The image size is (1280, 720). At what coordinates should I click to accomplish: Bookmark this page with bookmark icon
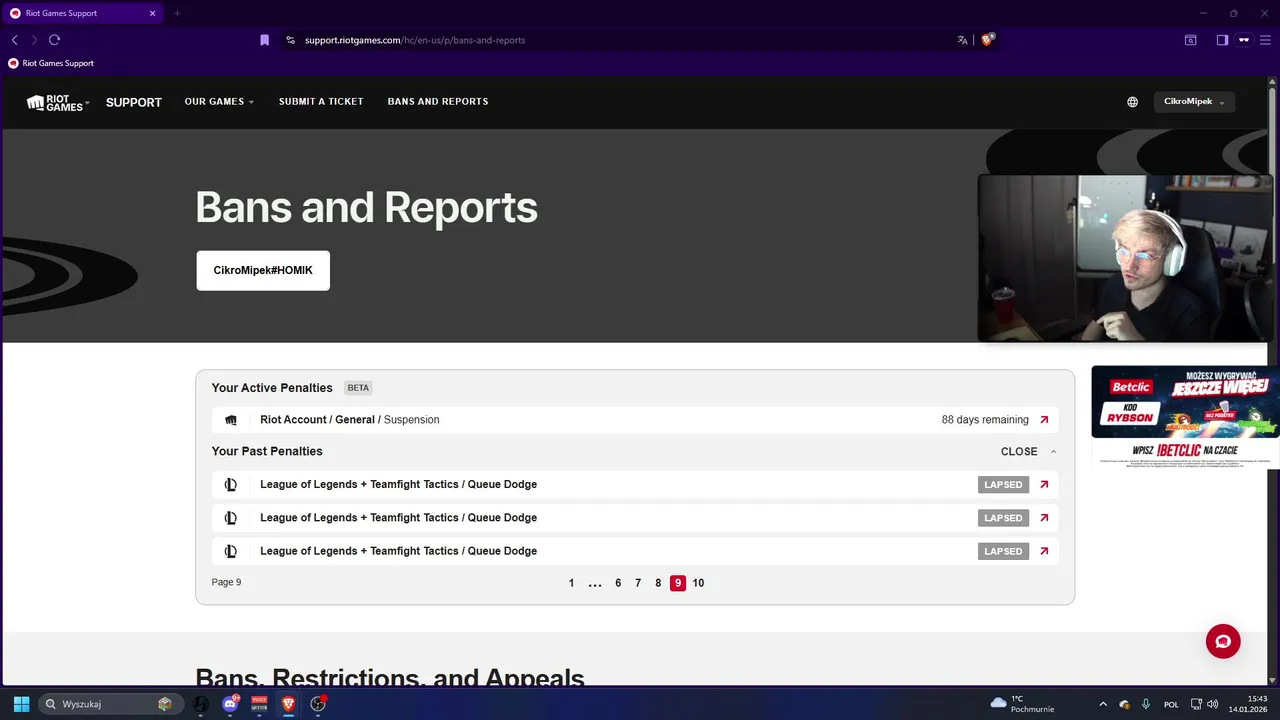pos(264,40)
